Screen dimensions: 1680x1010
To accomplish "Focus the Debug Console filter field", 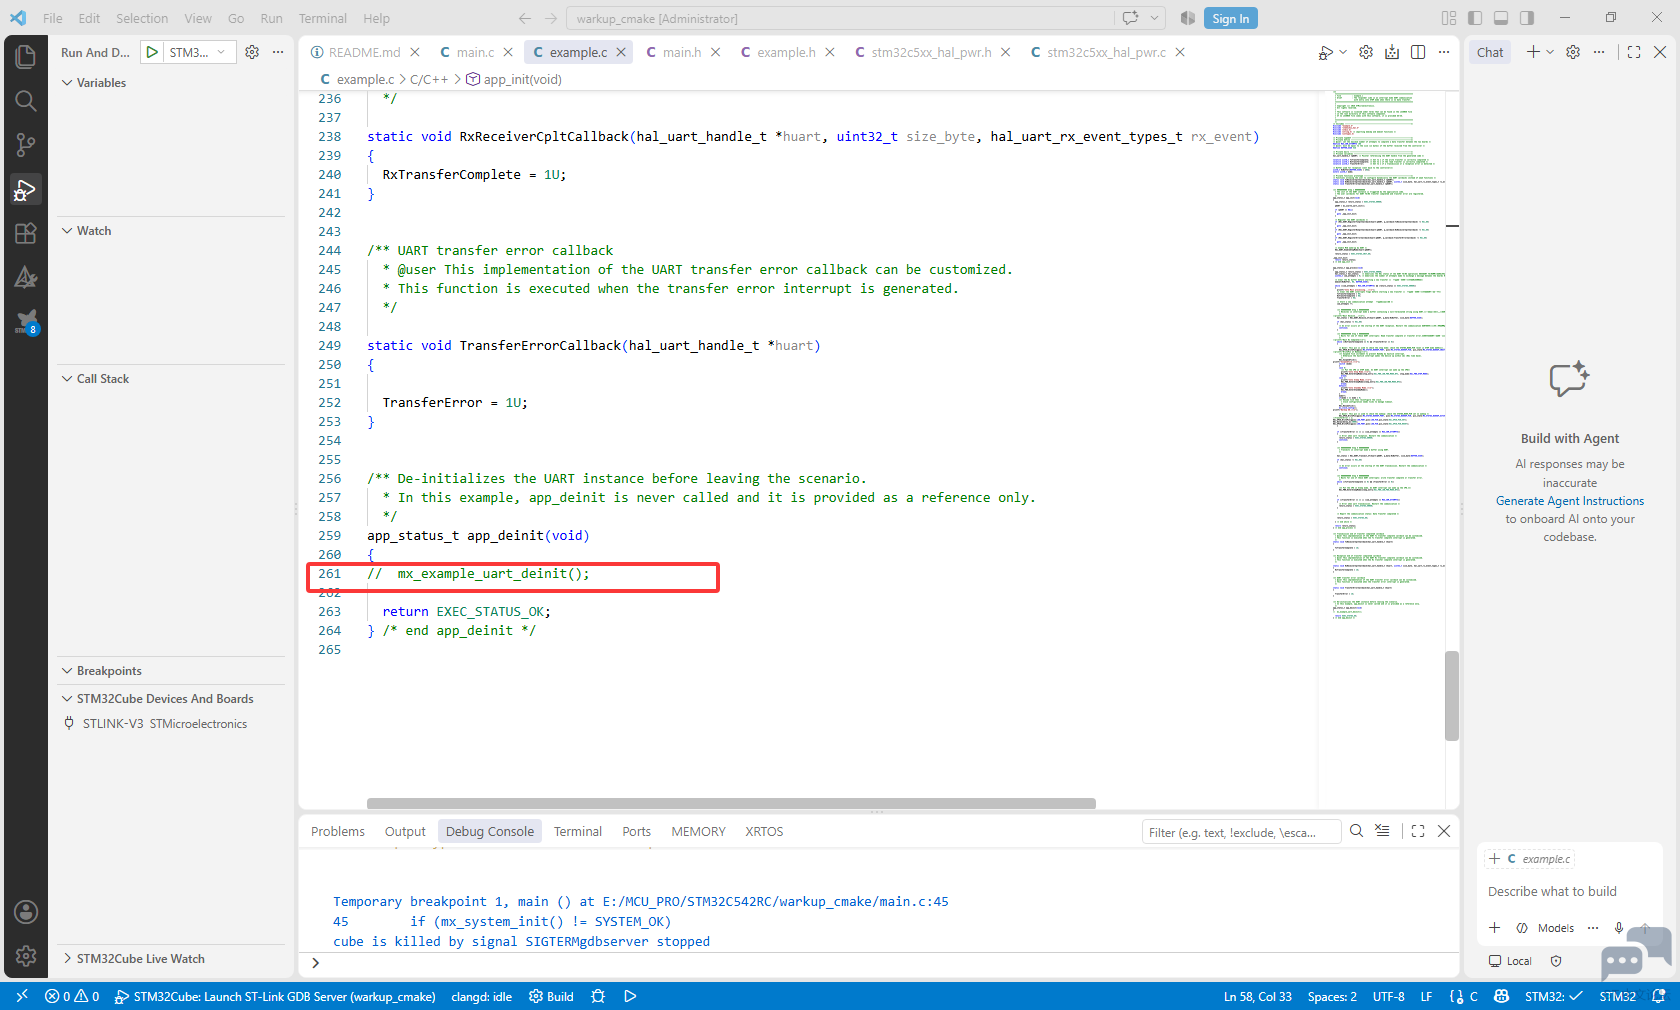I will click(1240, 832).
